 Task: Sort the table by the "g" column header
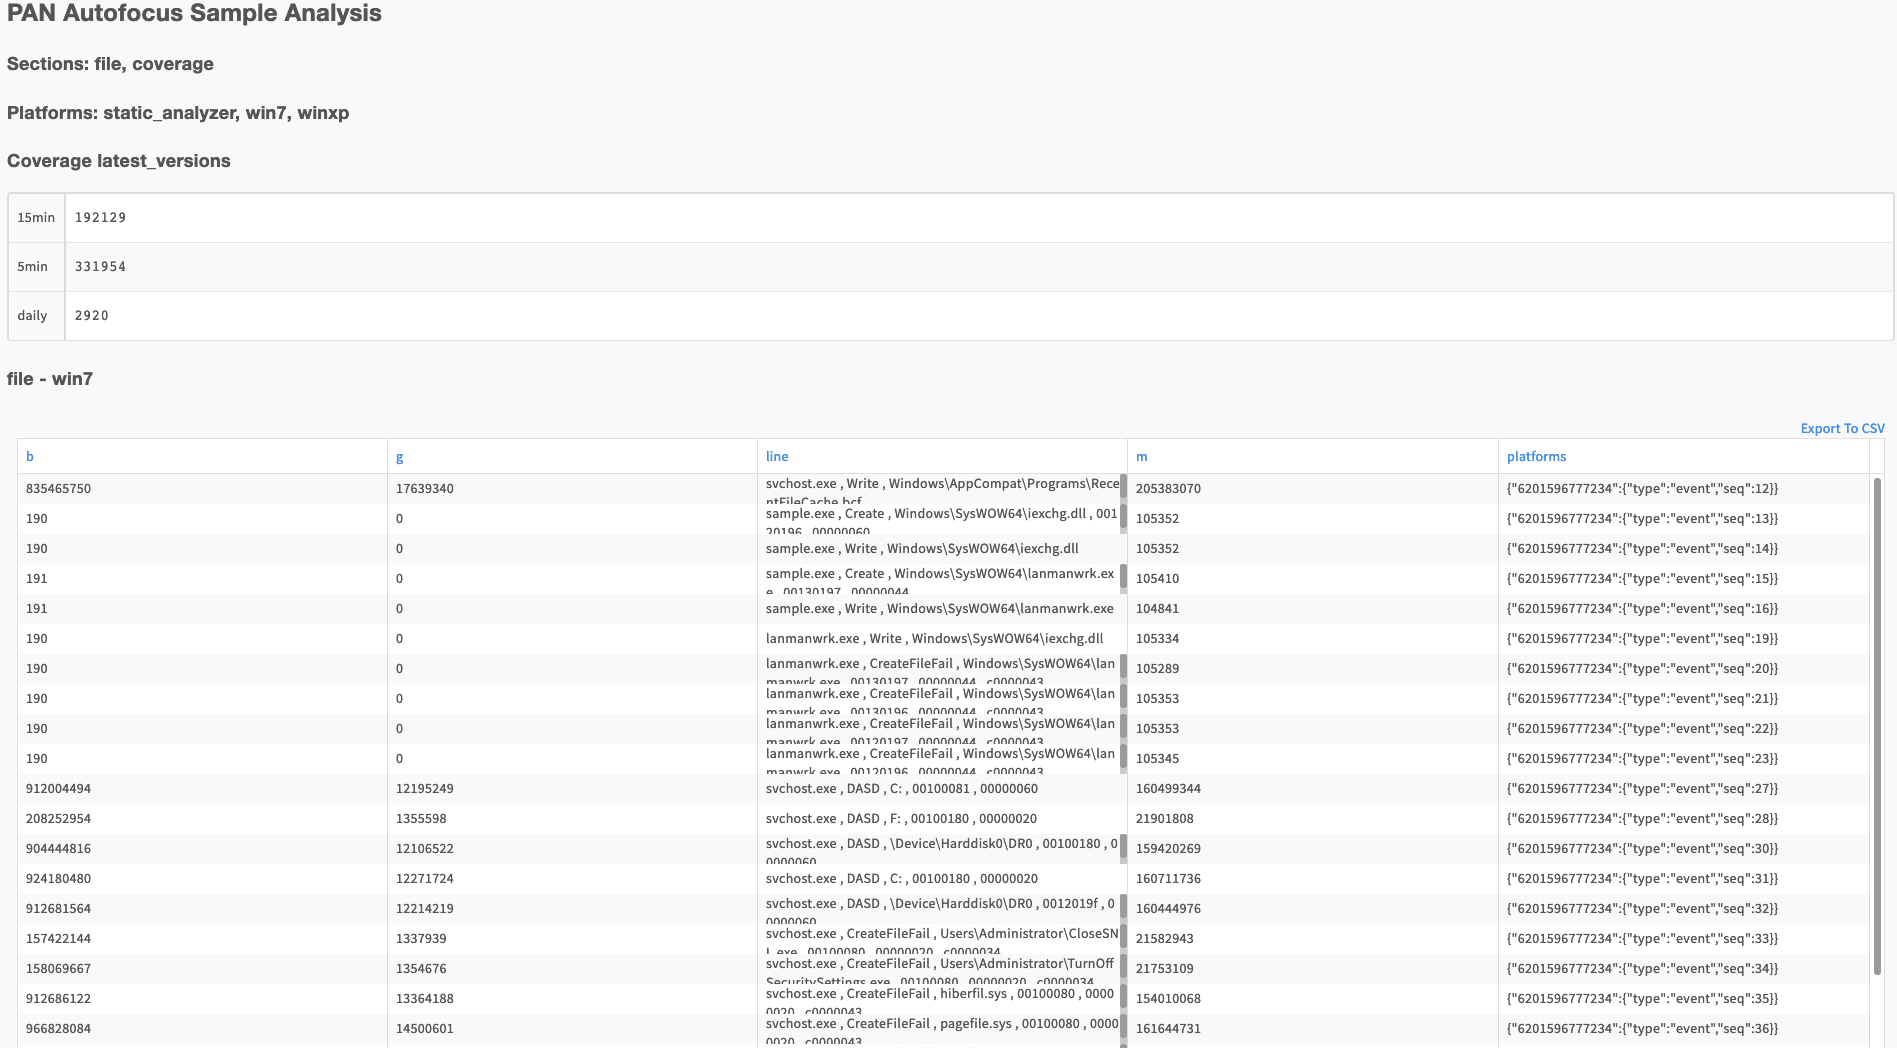tap(399, 456)
